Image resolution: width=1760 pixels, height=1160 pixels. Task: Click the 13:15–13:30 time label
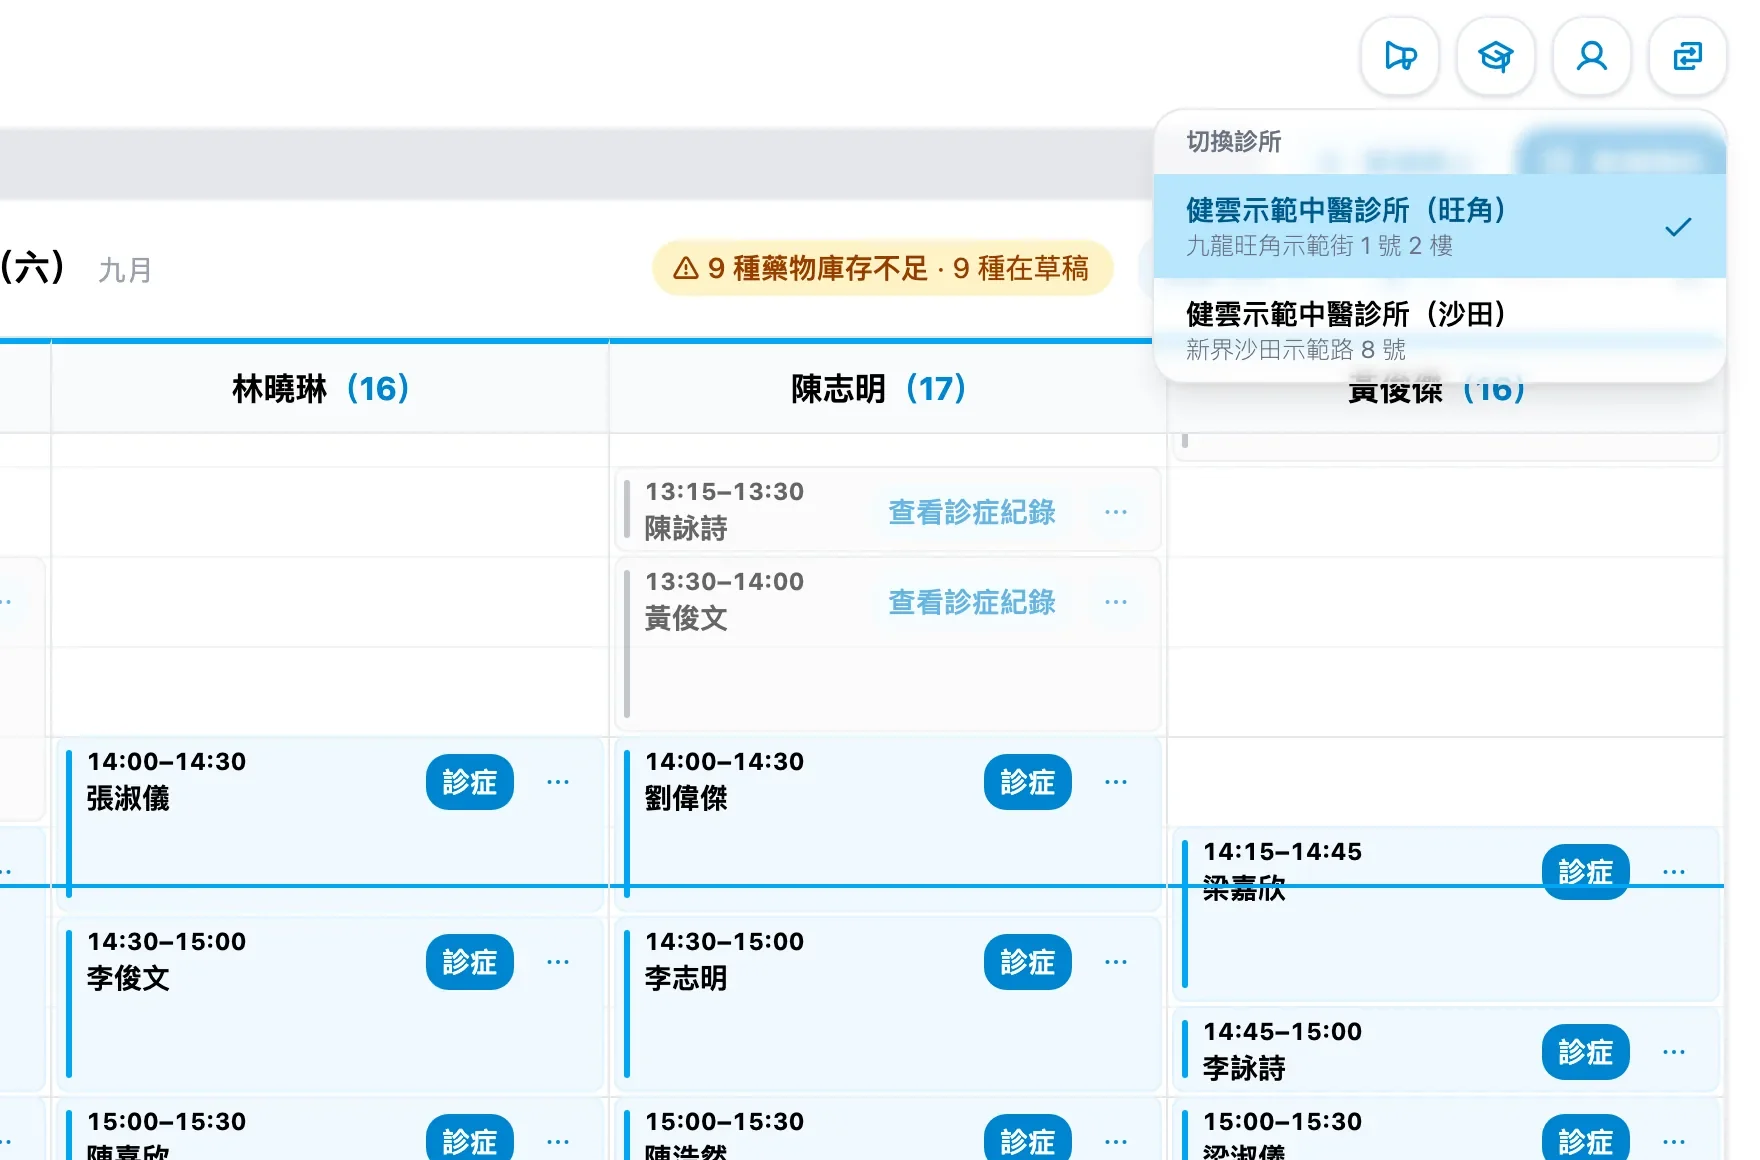coord(725,491)
